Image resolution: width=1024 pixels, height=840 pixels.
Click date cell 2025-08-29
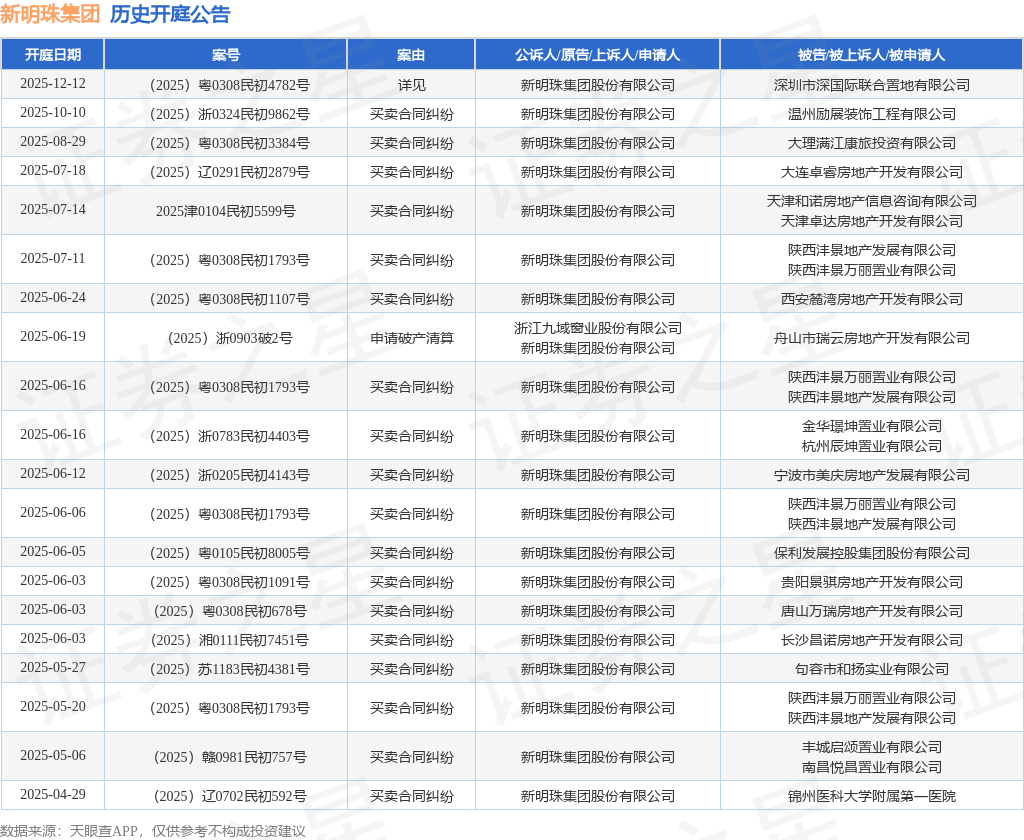[53, 141]
